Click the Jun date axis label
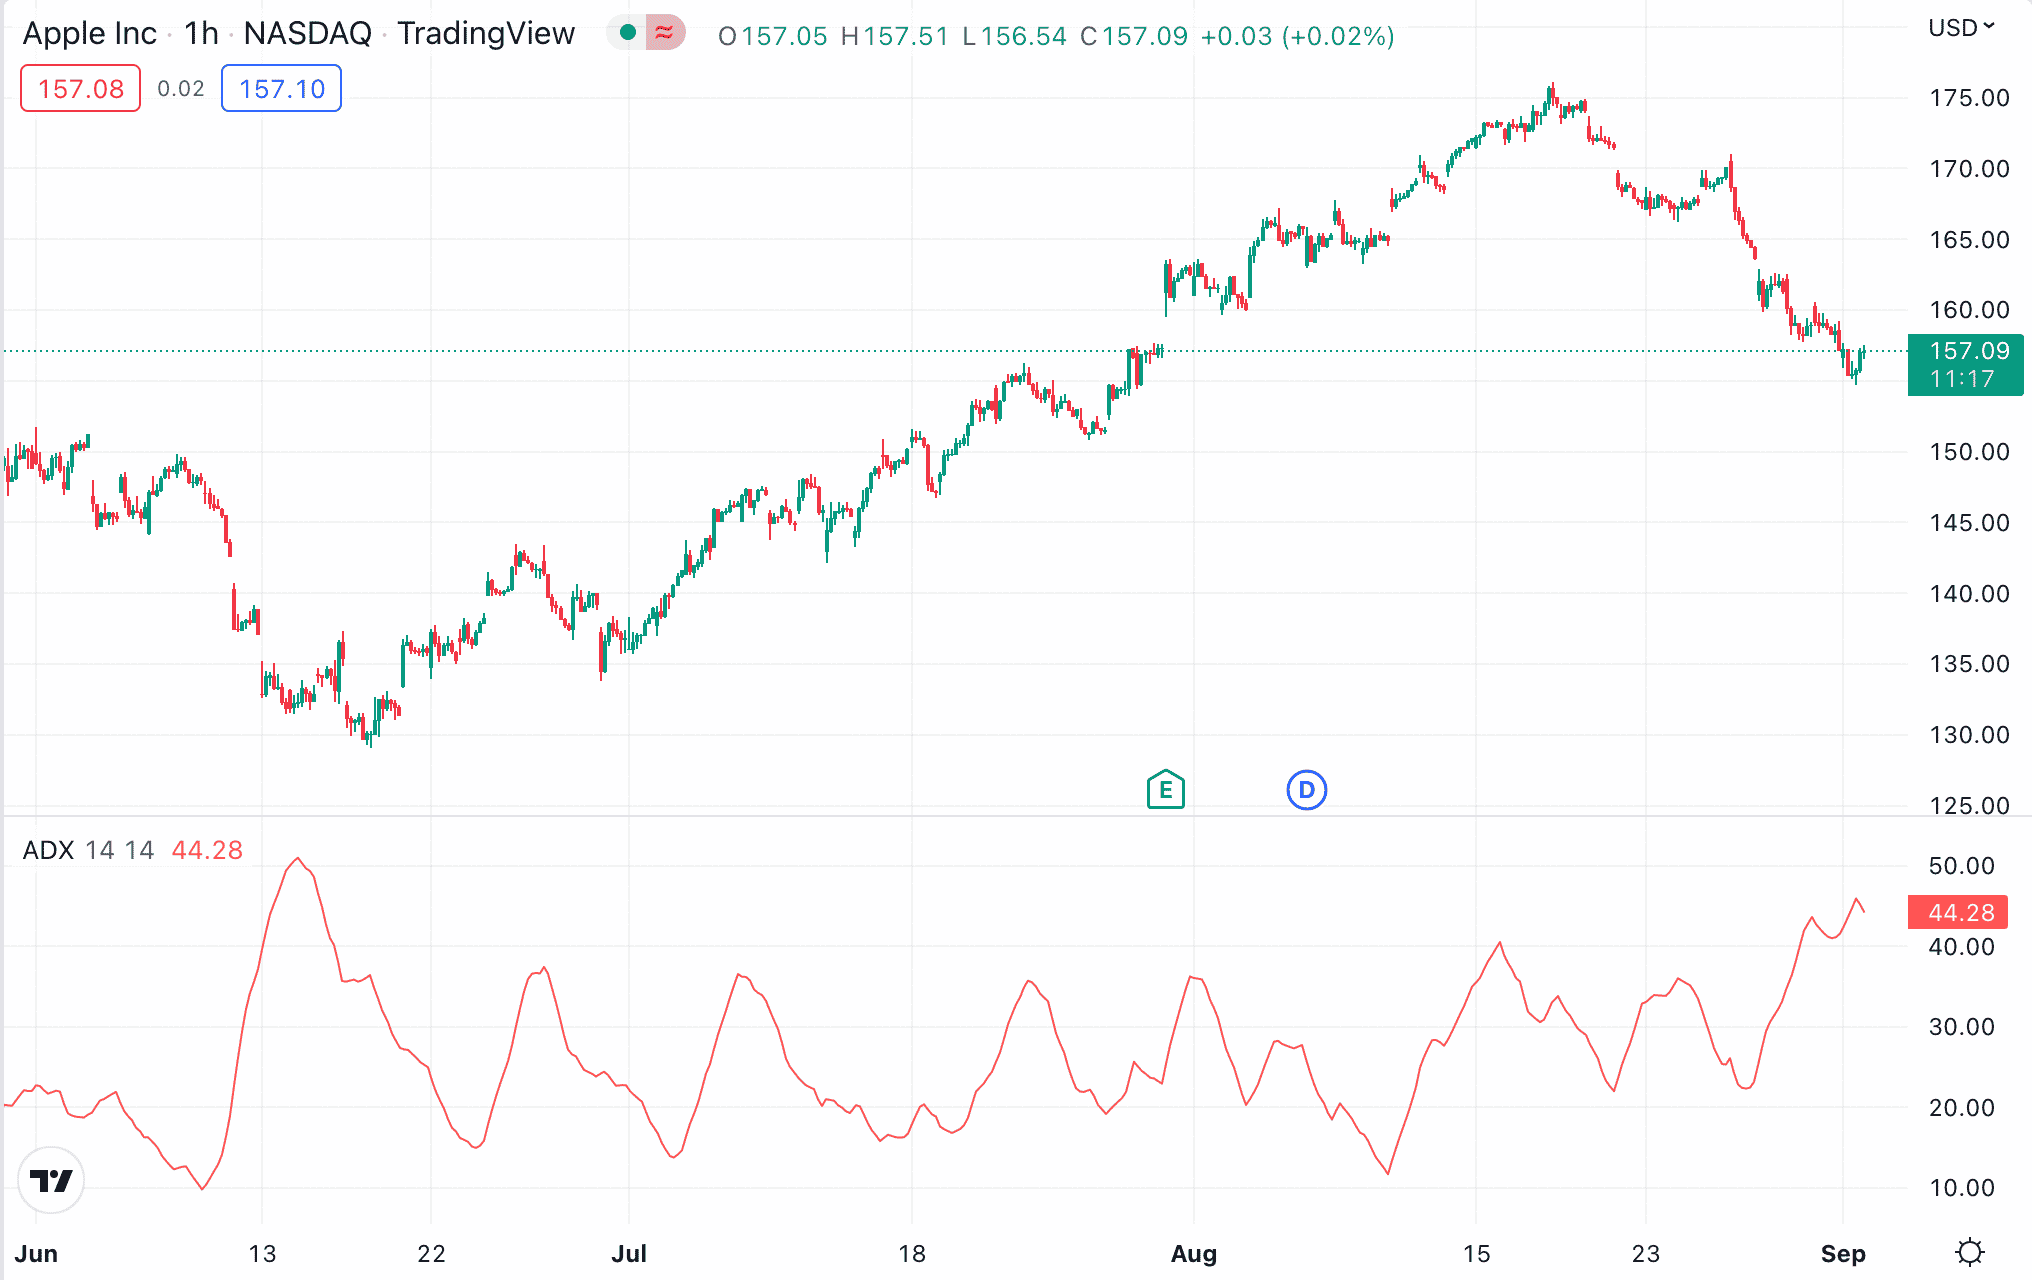The width and height of the screenshot is (2032, 1280). click(36, 1254)
